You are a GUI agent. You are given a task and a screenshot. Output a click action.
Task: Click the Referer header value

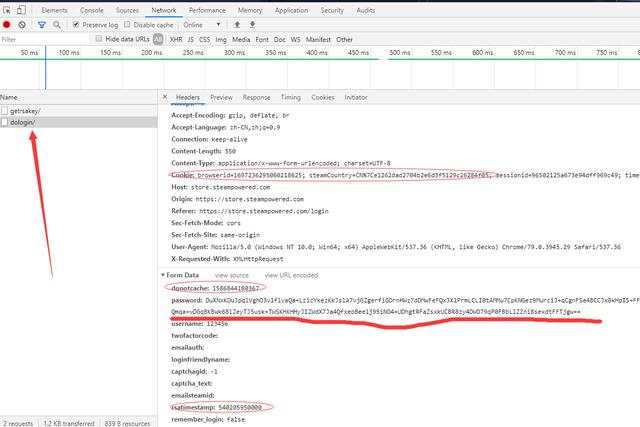coord(264,211)
